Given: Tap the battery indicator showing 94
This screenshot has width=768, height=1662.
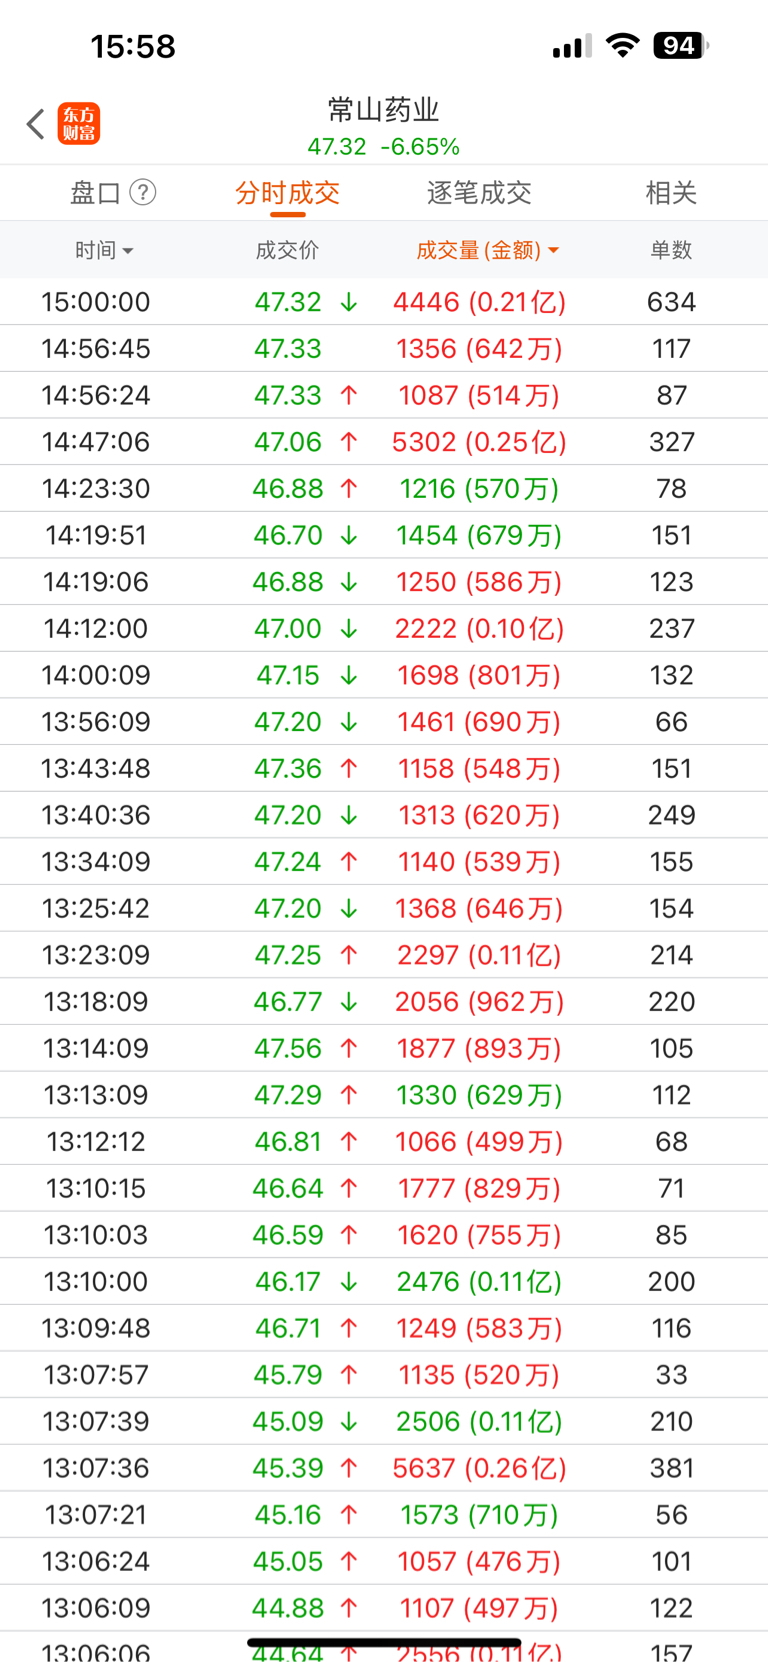Looking at the screenshot, I should click(x=680, y=45).
